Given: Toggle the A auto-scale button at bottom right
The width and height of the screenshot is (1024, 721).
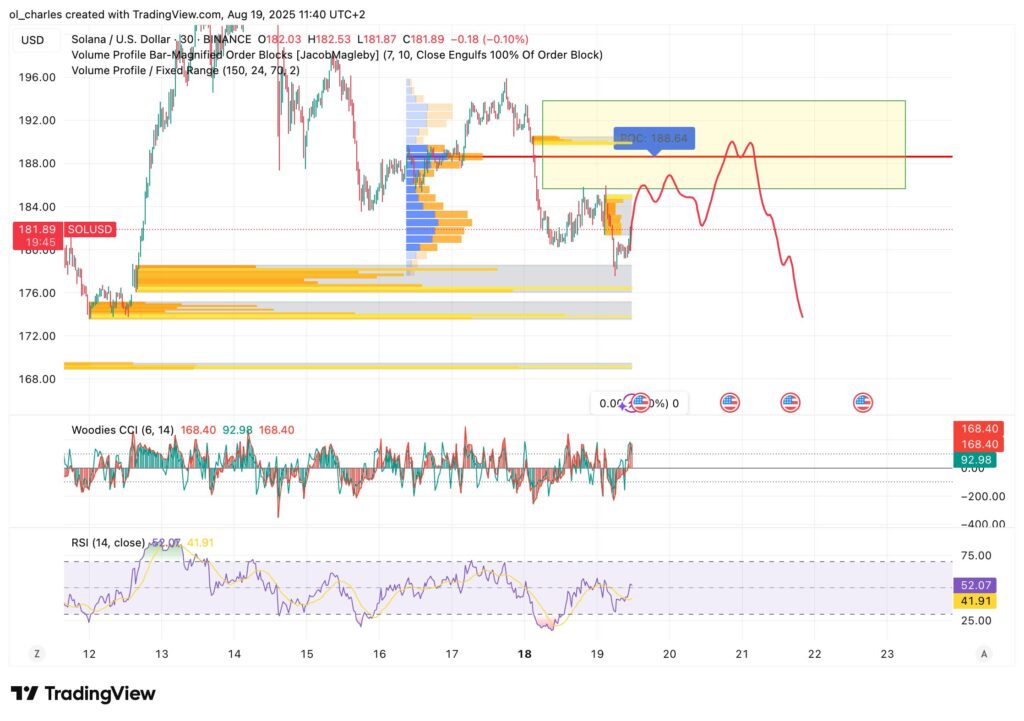Looking at the screenshot, I should (x=984, y=653).
